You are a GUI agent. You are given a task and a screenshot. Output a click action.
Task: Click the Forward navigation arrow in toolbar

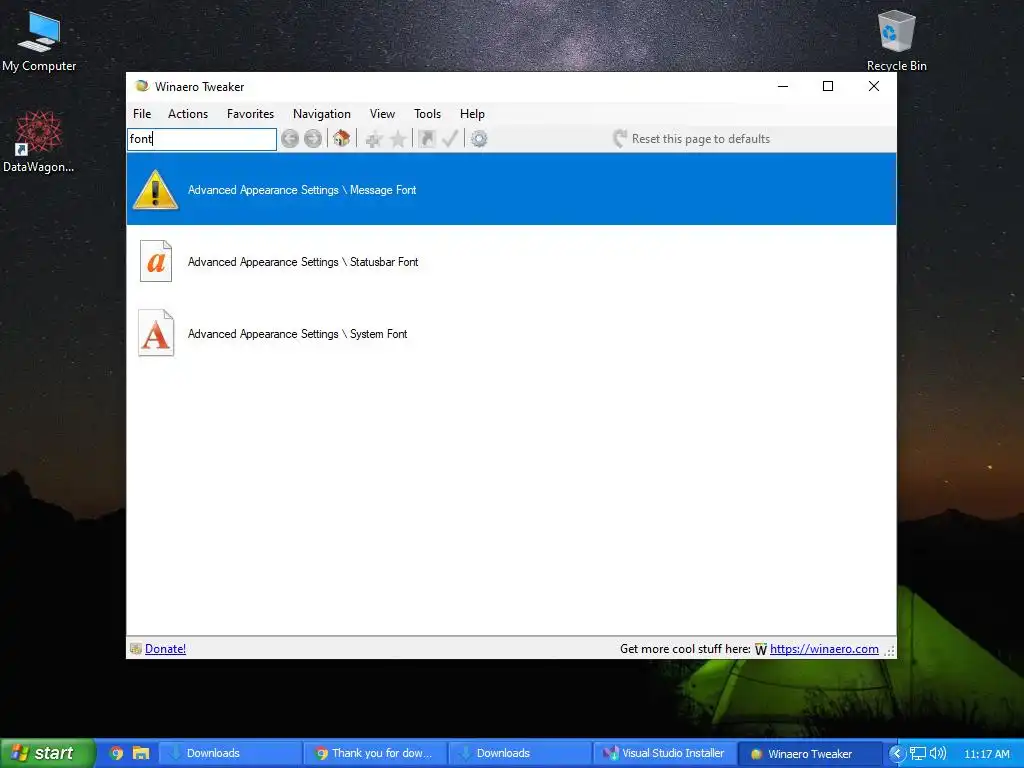click(x=313, y=138)
